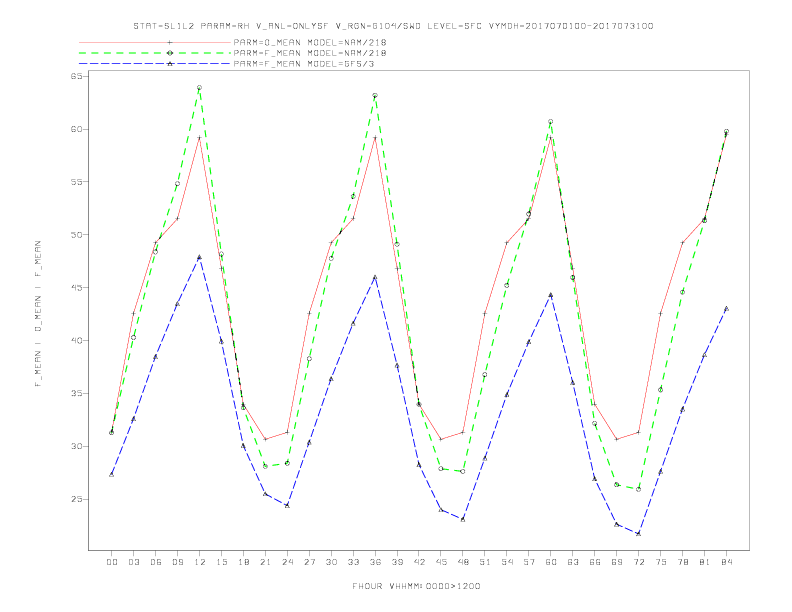Screen dimensions: 792x612
Task: Click the x-axis label FHOUR VHHMM=0000>1200
Action: click(x=416, y=586)
